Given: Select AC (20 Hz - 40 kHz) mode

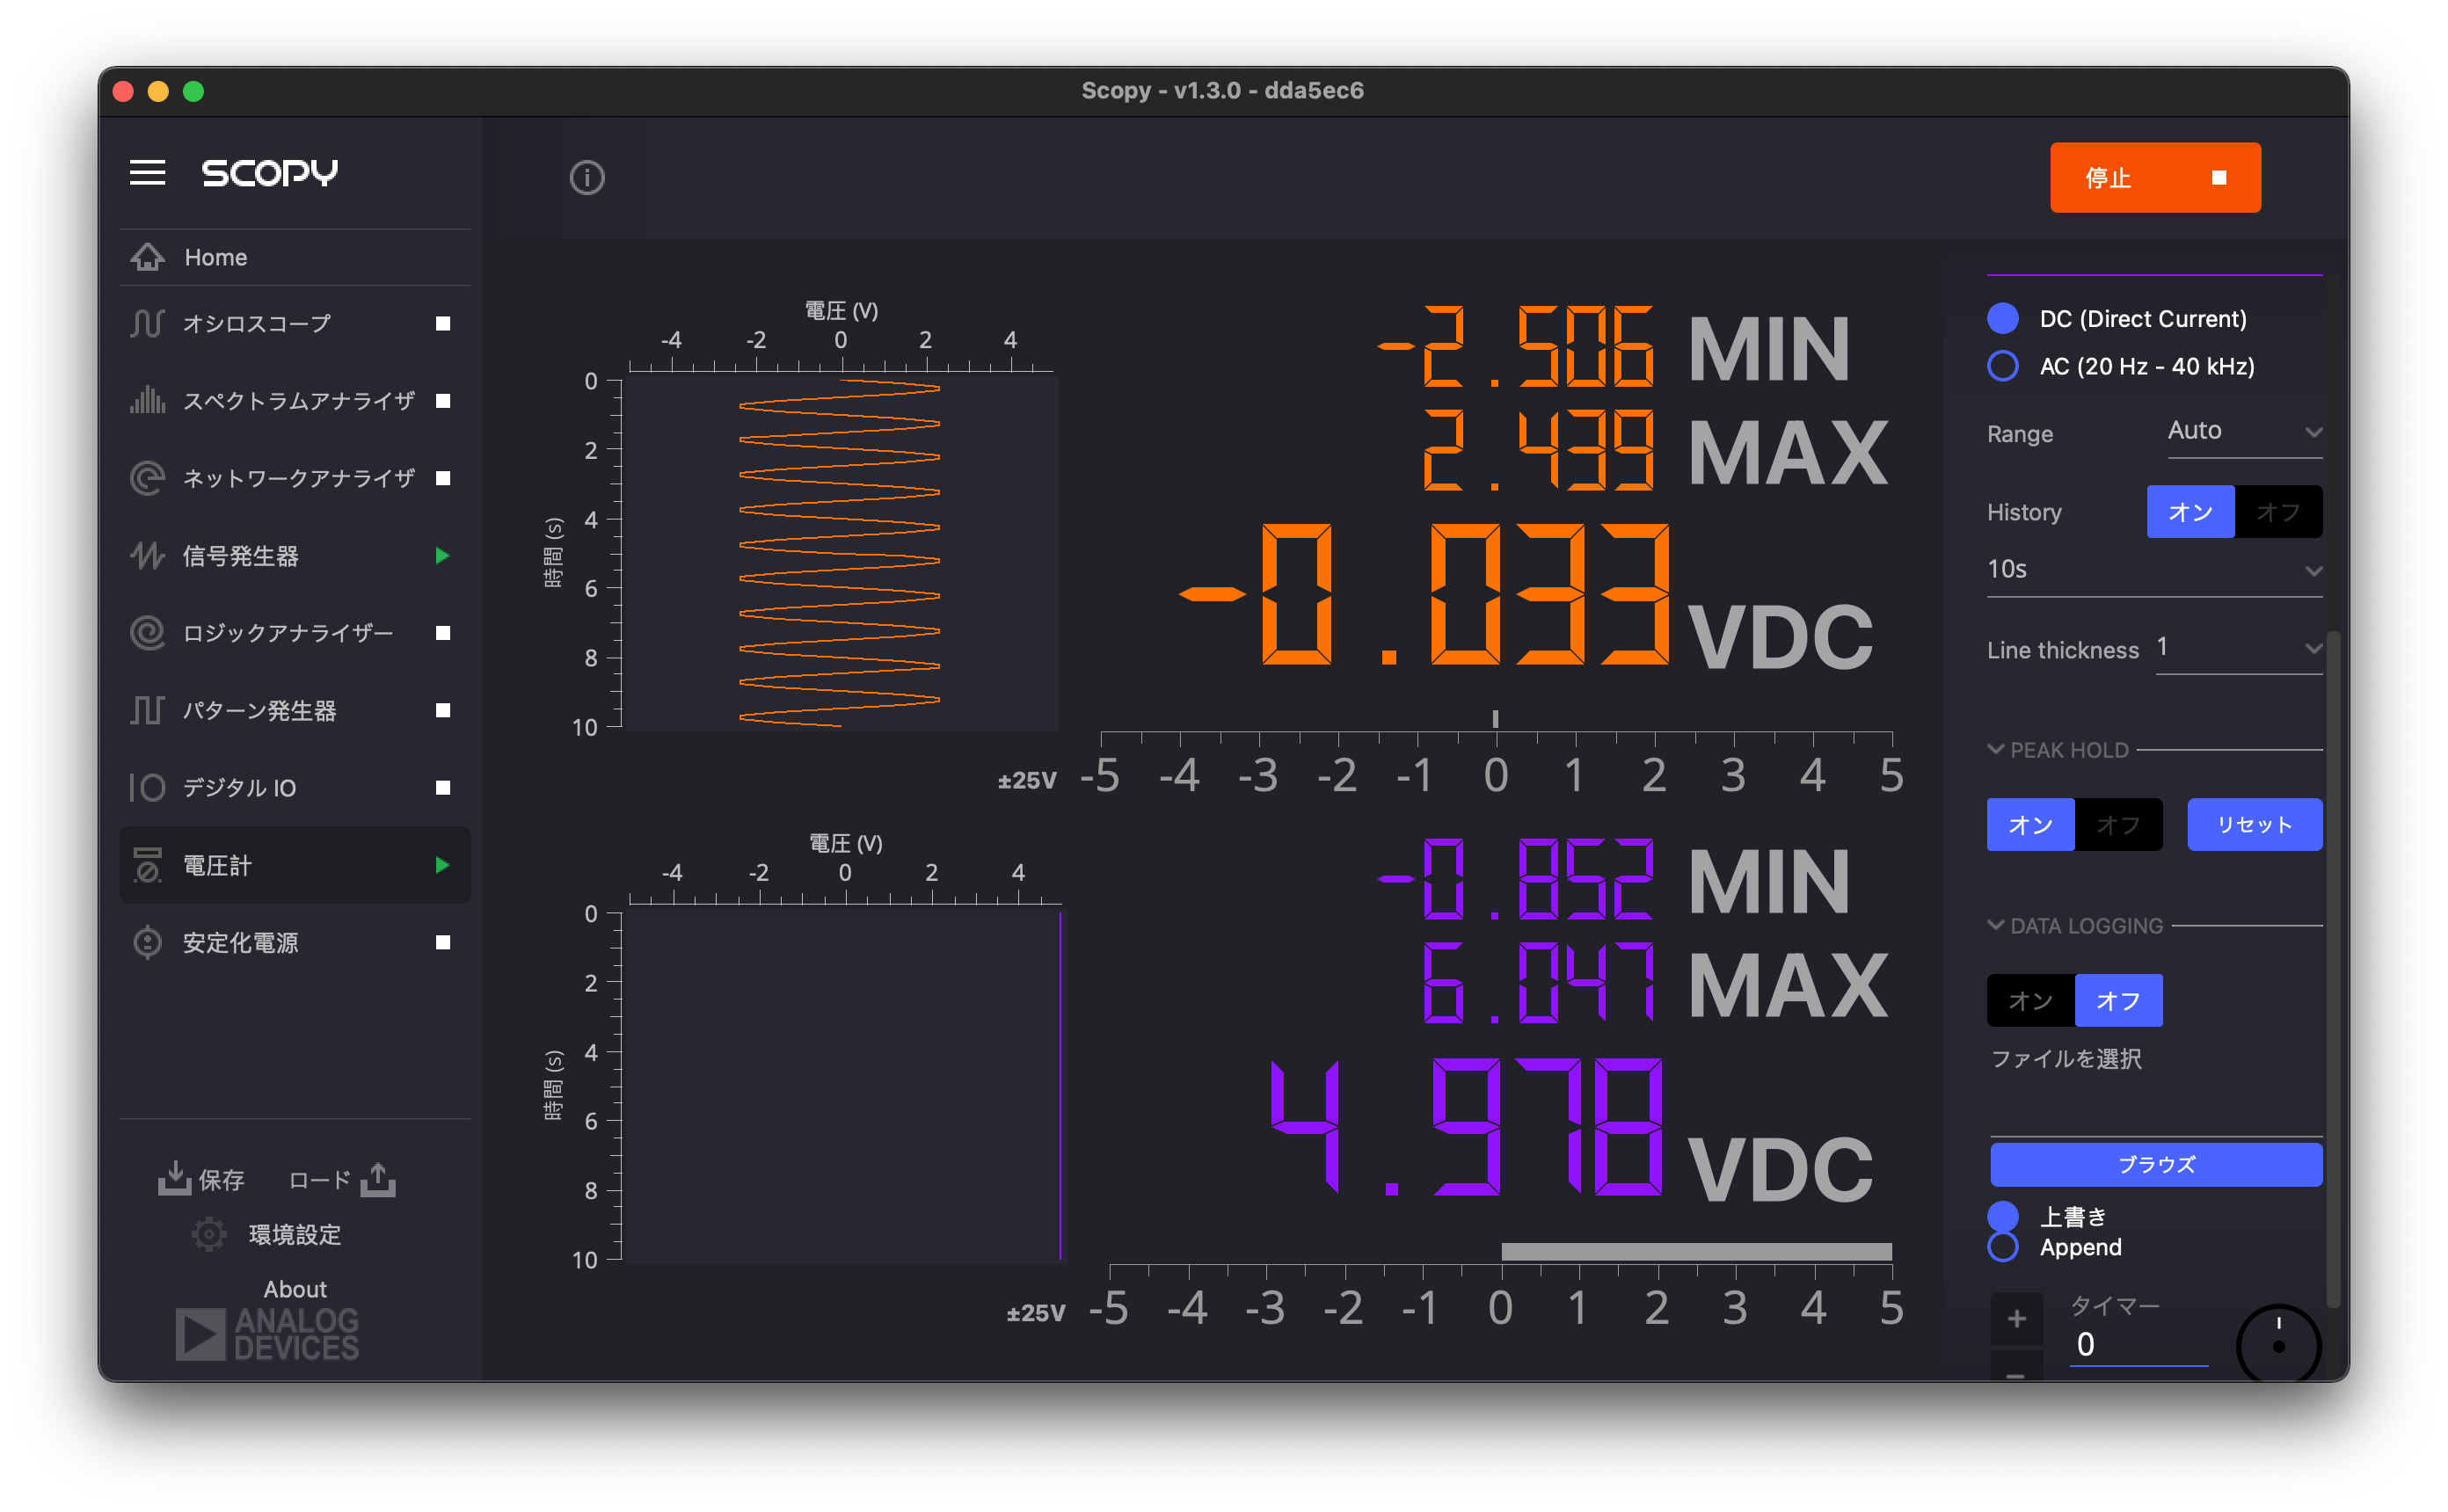Looking at the screenshot, I should coord(2002,365).
